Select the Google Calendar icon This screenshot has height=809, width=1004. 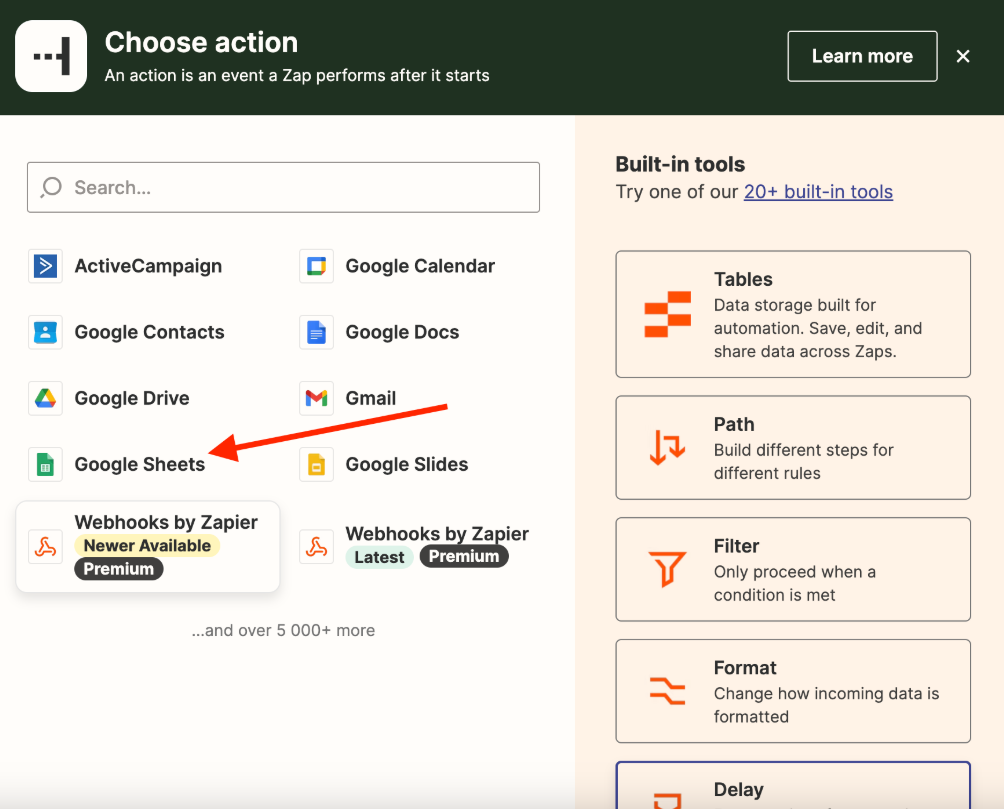click(316, 266)
